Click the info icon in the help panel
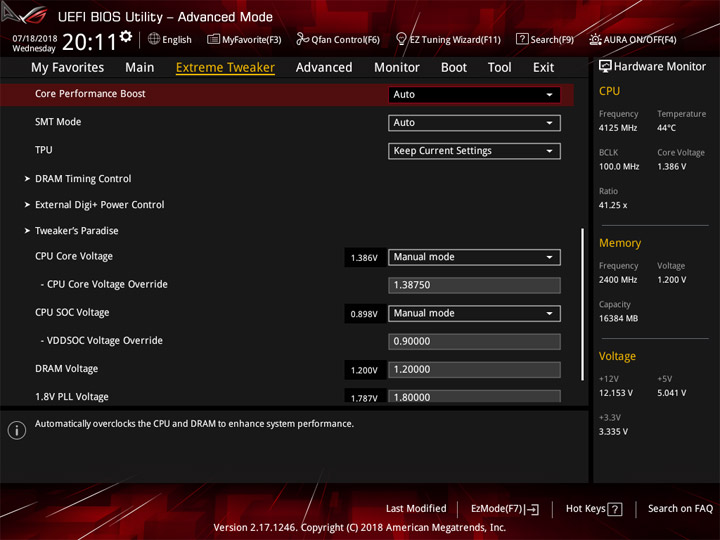Image resolution: width=720 pixels, height=540 pixels. click(x=17, y=430)
